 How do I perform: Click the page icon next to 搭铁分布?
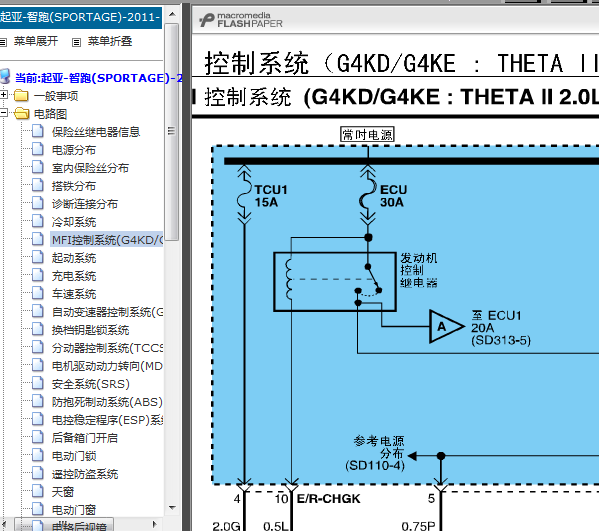coord(37,185)
